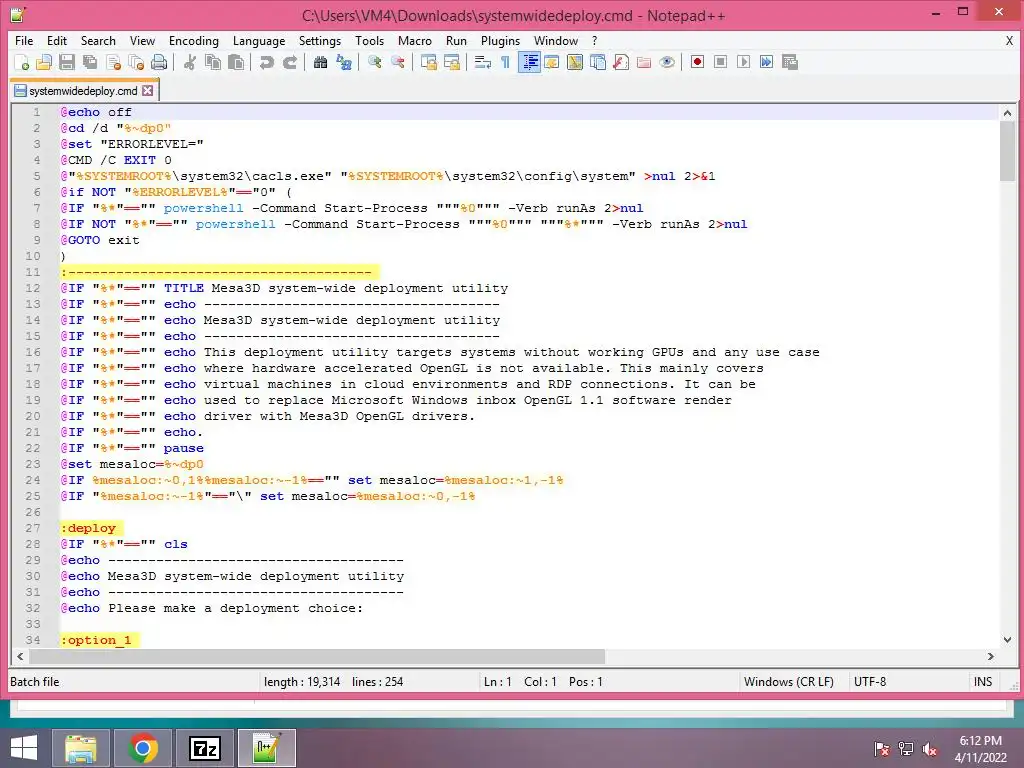The height and width of the screenshot is (768, 1024).
Task: Open Folder as Workspace icon
Action: [x=644, y=62]
